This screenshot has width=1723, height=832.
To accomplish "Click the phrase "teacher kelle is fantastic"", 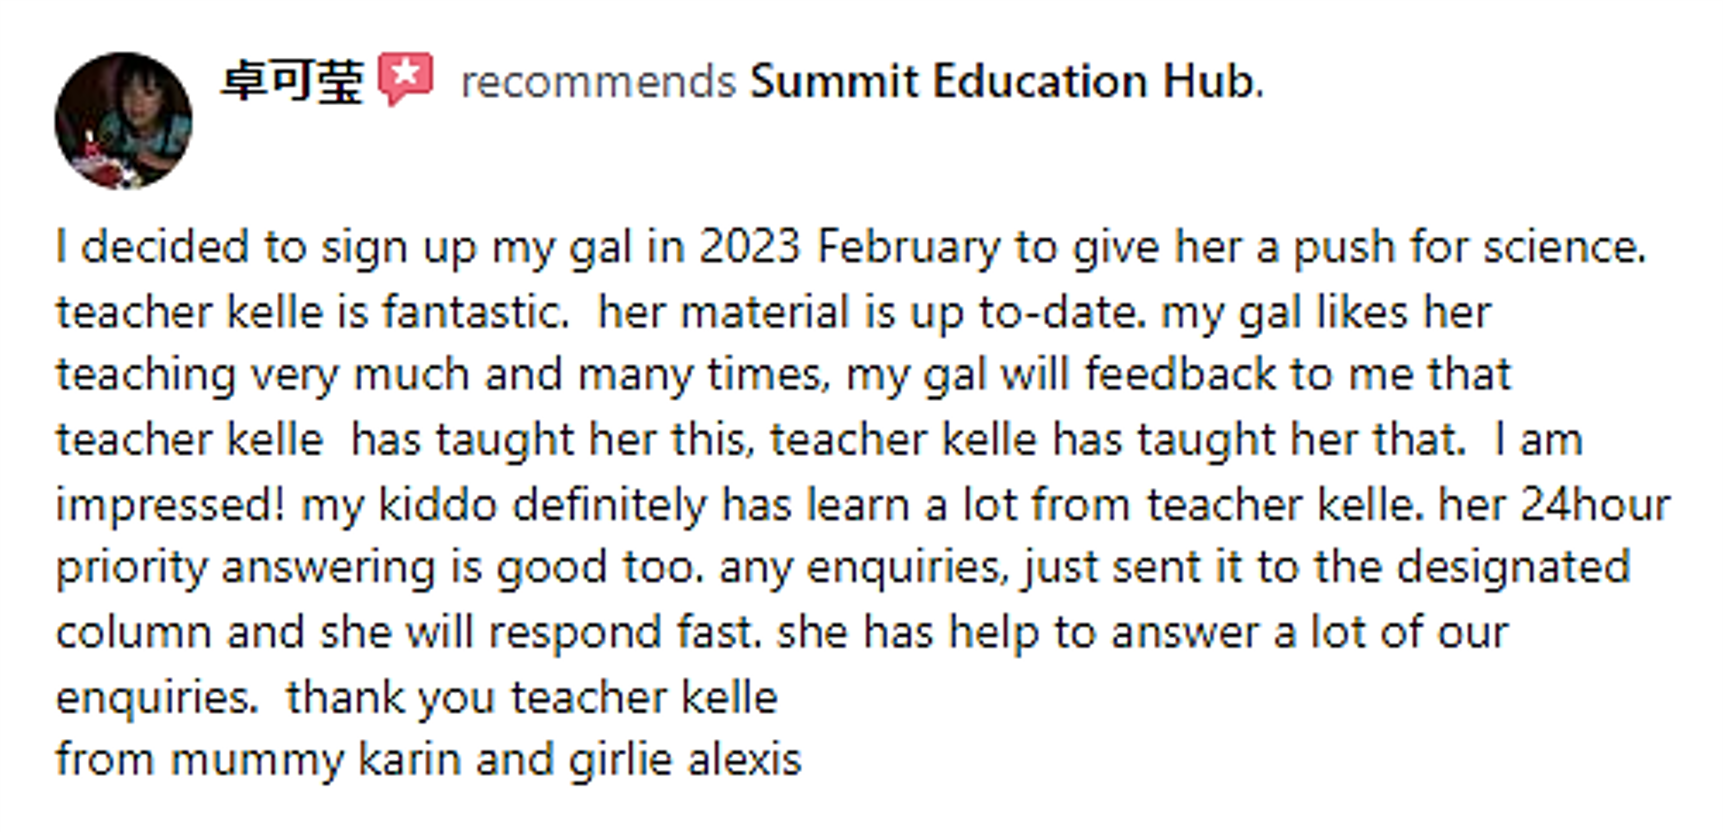I will pyautogui.click(x=311, y=312).
